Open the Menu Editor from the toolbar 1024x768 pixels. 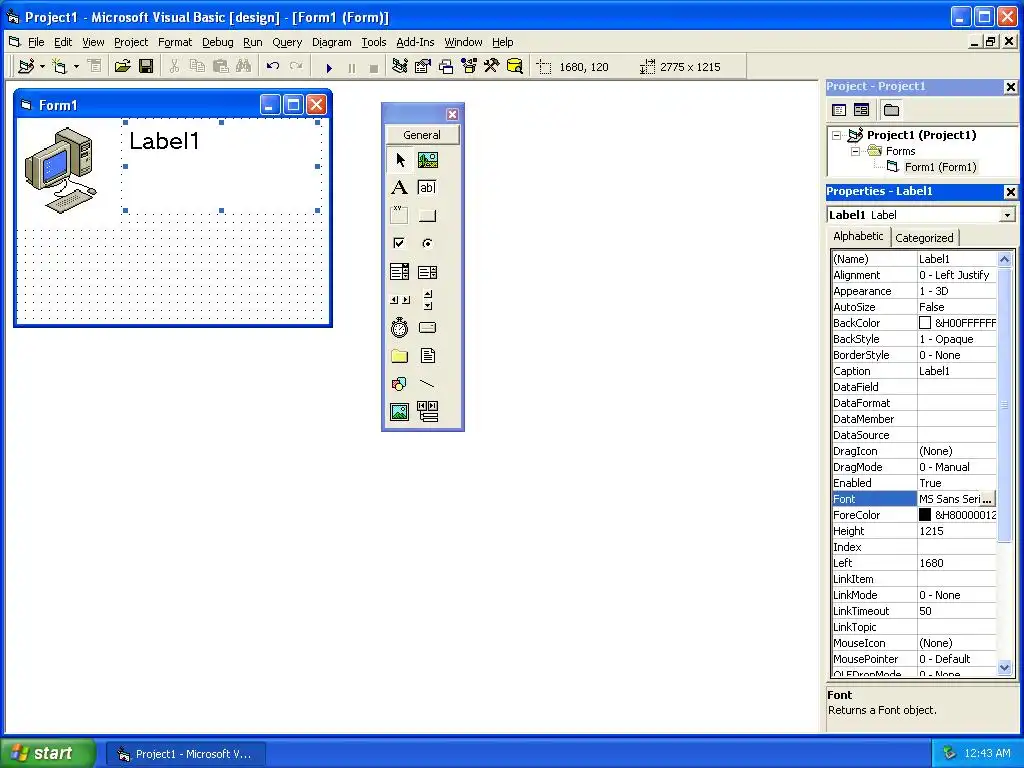[94, 67]
